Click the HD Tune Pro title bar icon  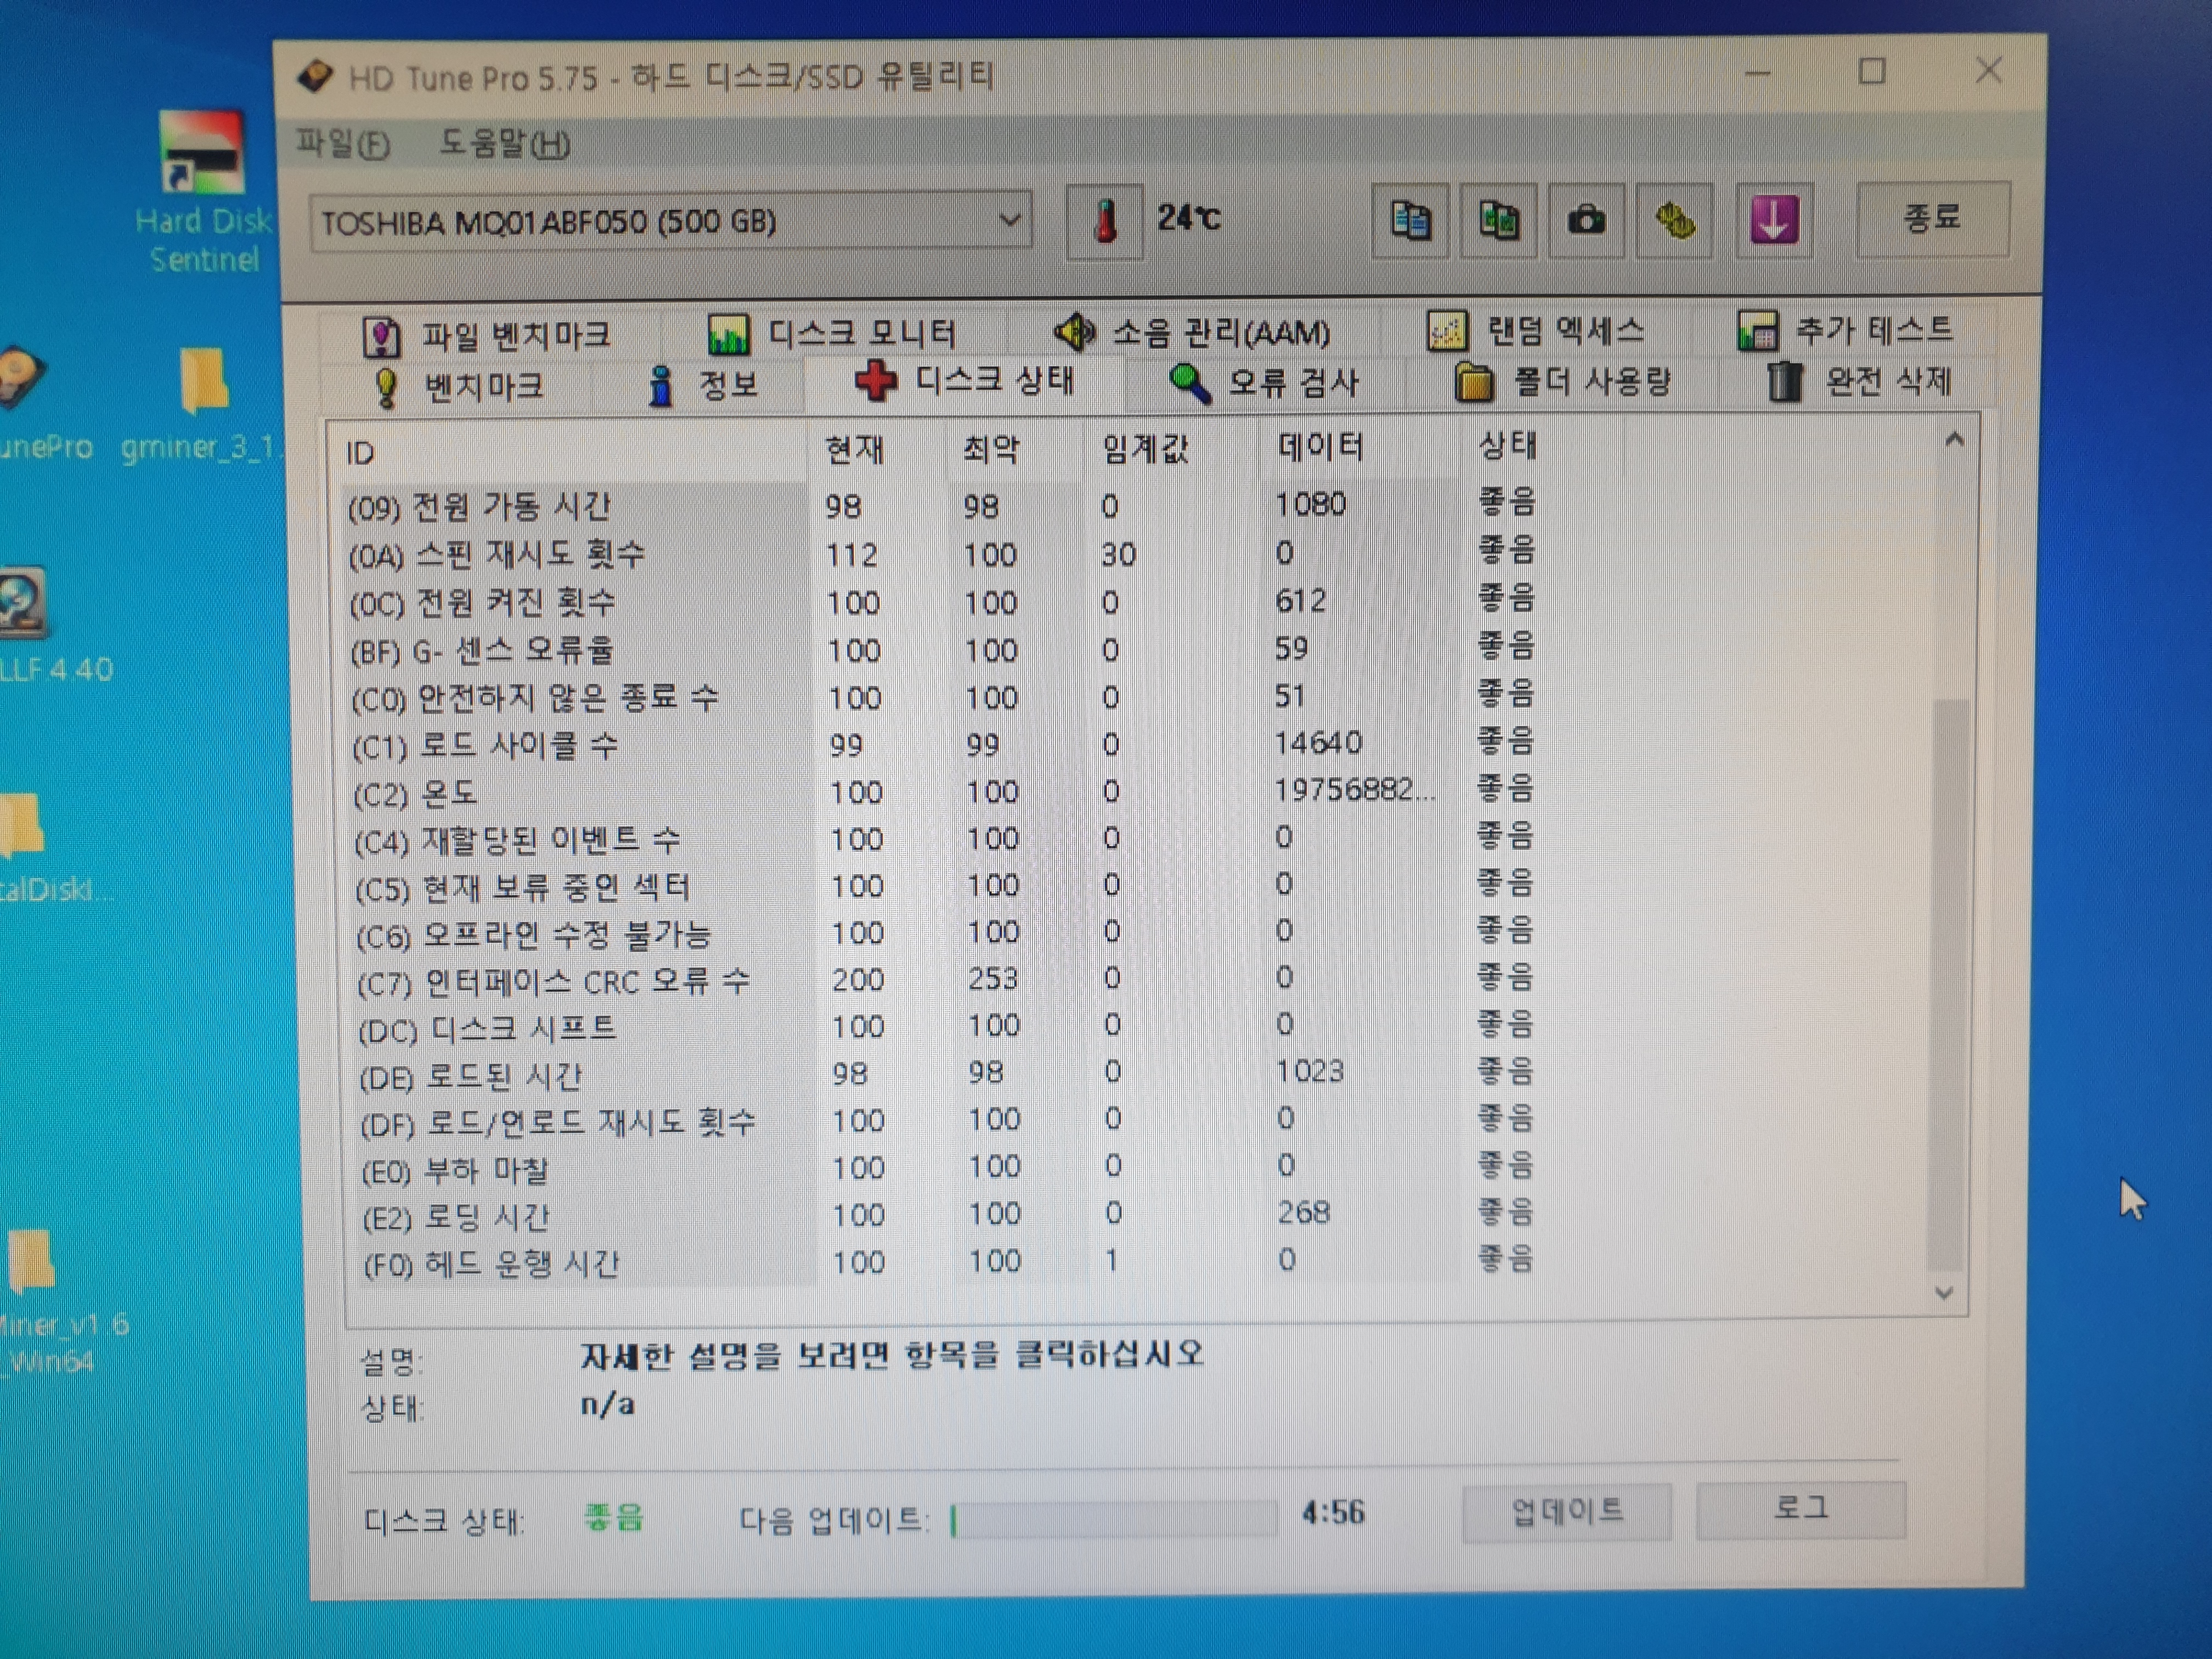[314, 76]
